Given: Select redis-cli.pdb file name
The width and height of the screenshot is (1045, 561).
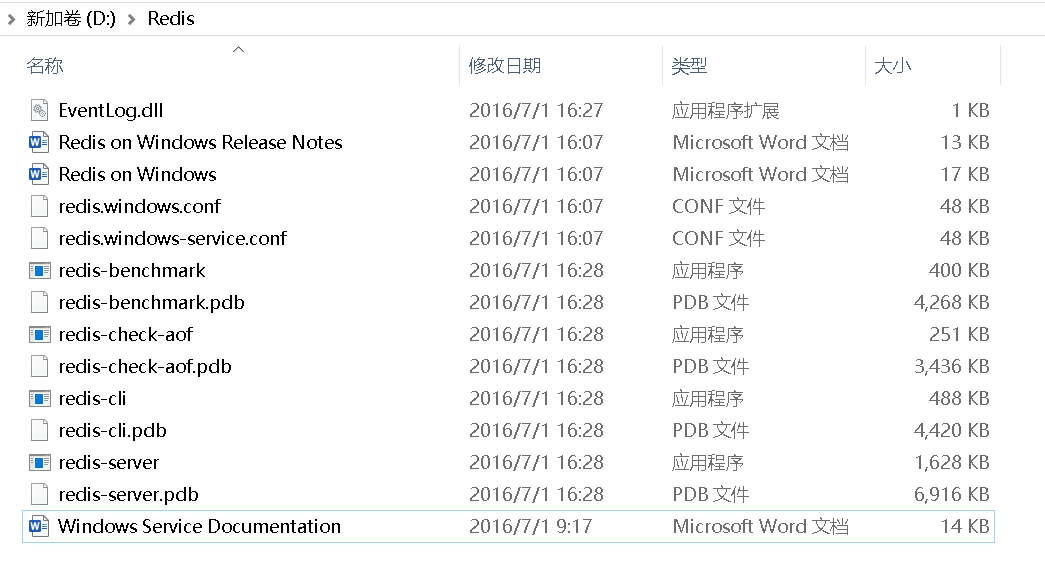Looking at the screenshot, I should pyautogui.click(x=112, y=430).
